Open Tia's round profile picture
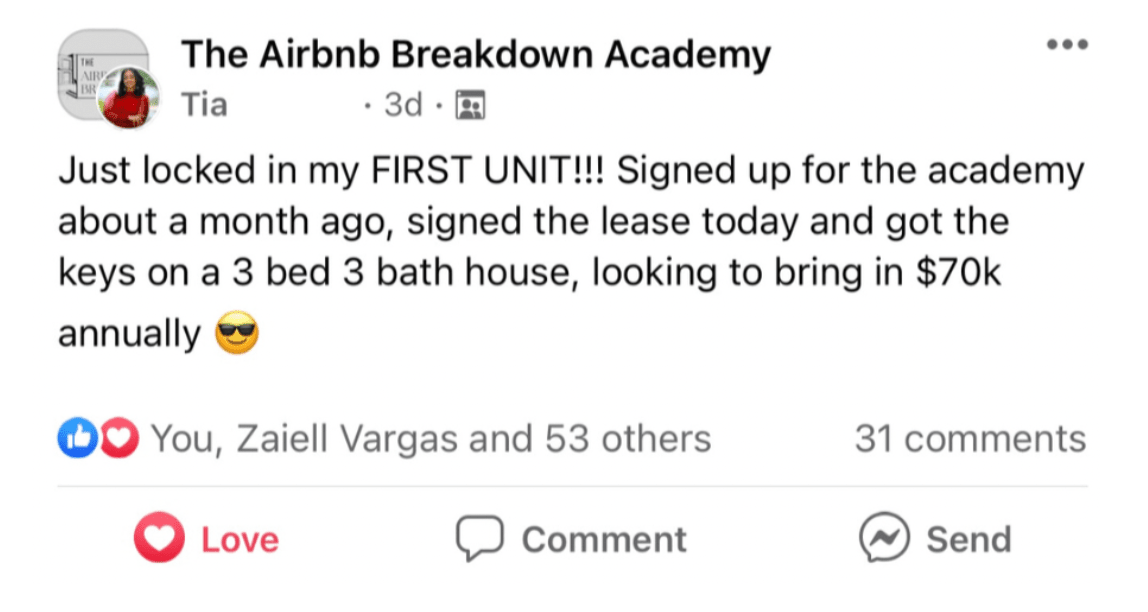 (128, 98)
